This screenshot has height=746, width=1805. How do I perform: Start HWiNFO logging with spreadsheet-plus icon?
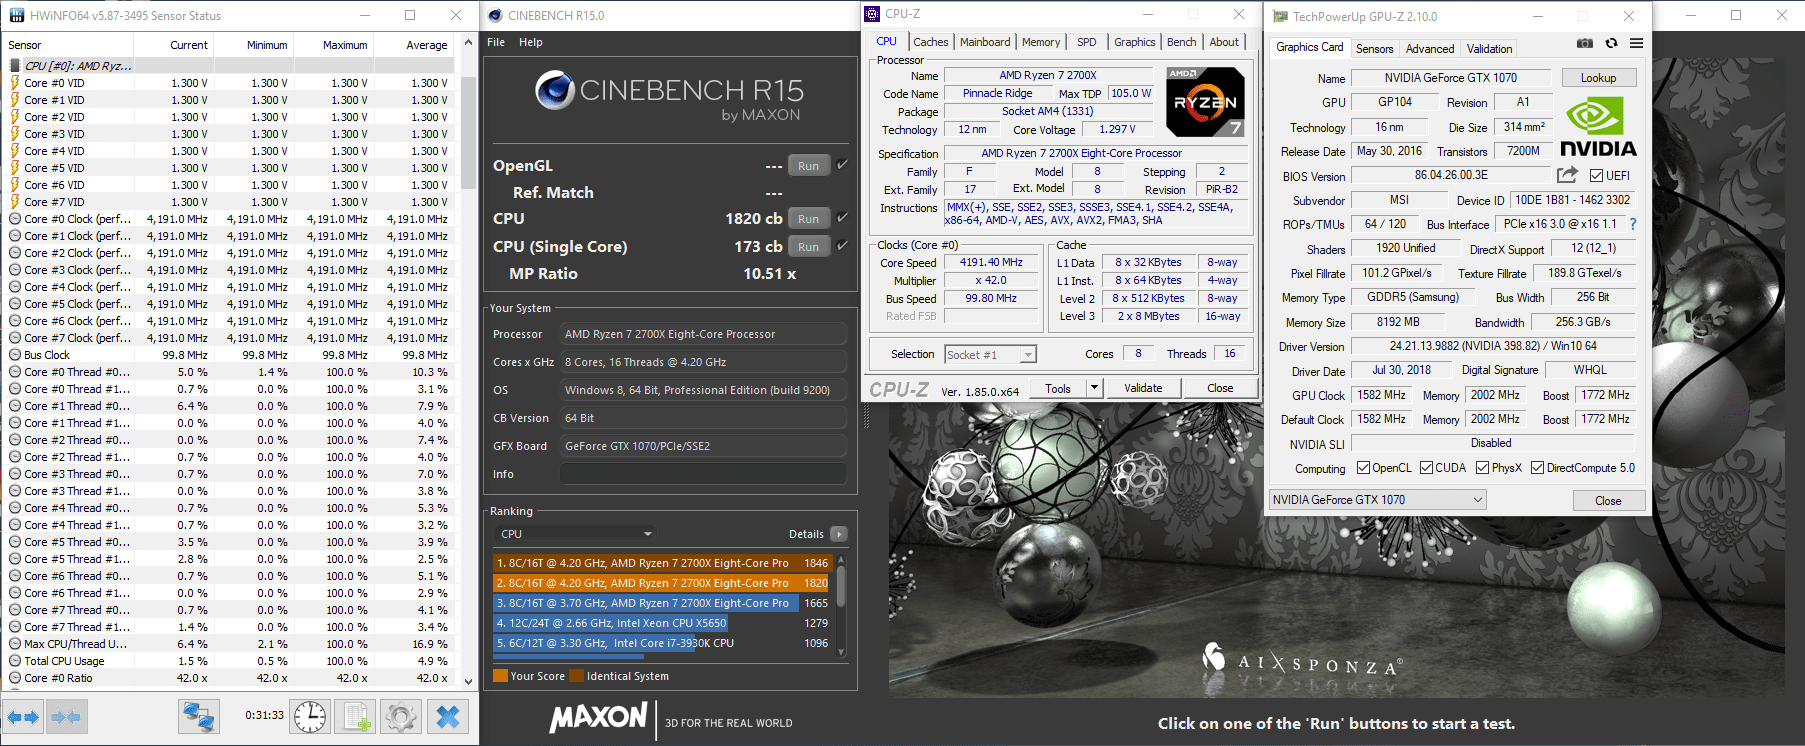coord(357,717)
